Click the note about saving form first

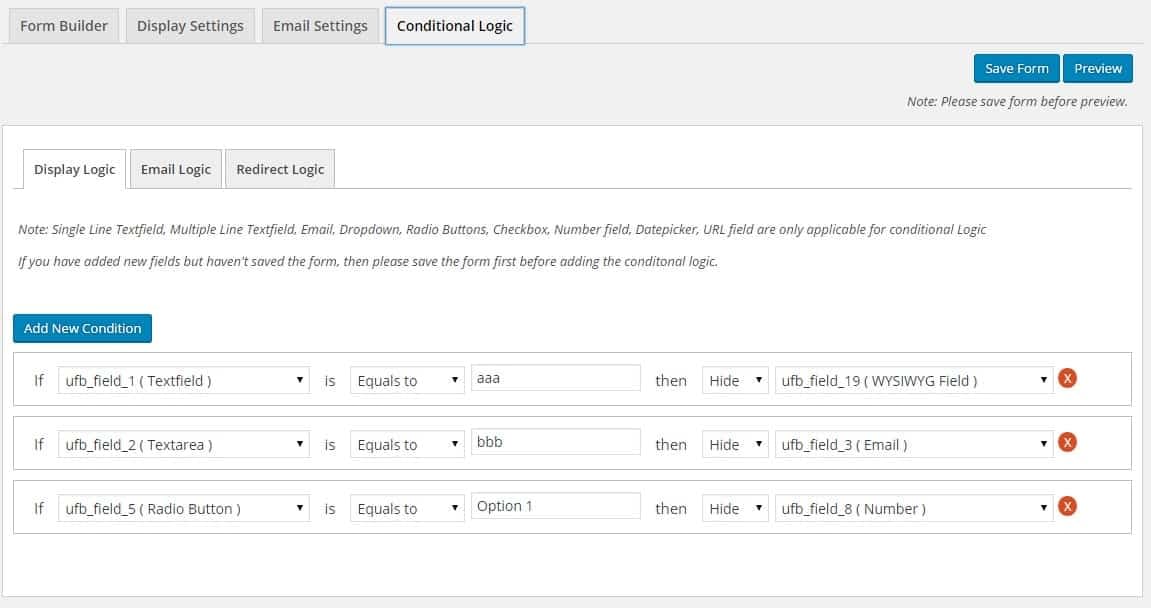click(x=368, y=261)
